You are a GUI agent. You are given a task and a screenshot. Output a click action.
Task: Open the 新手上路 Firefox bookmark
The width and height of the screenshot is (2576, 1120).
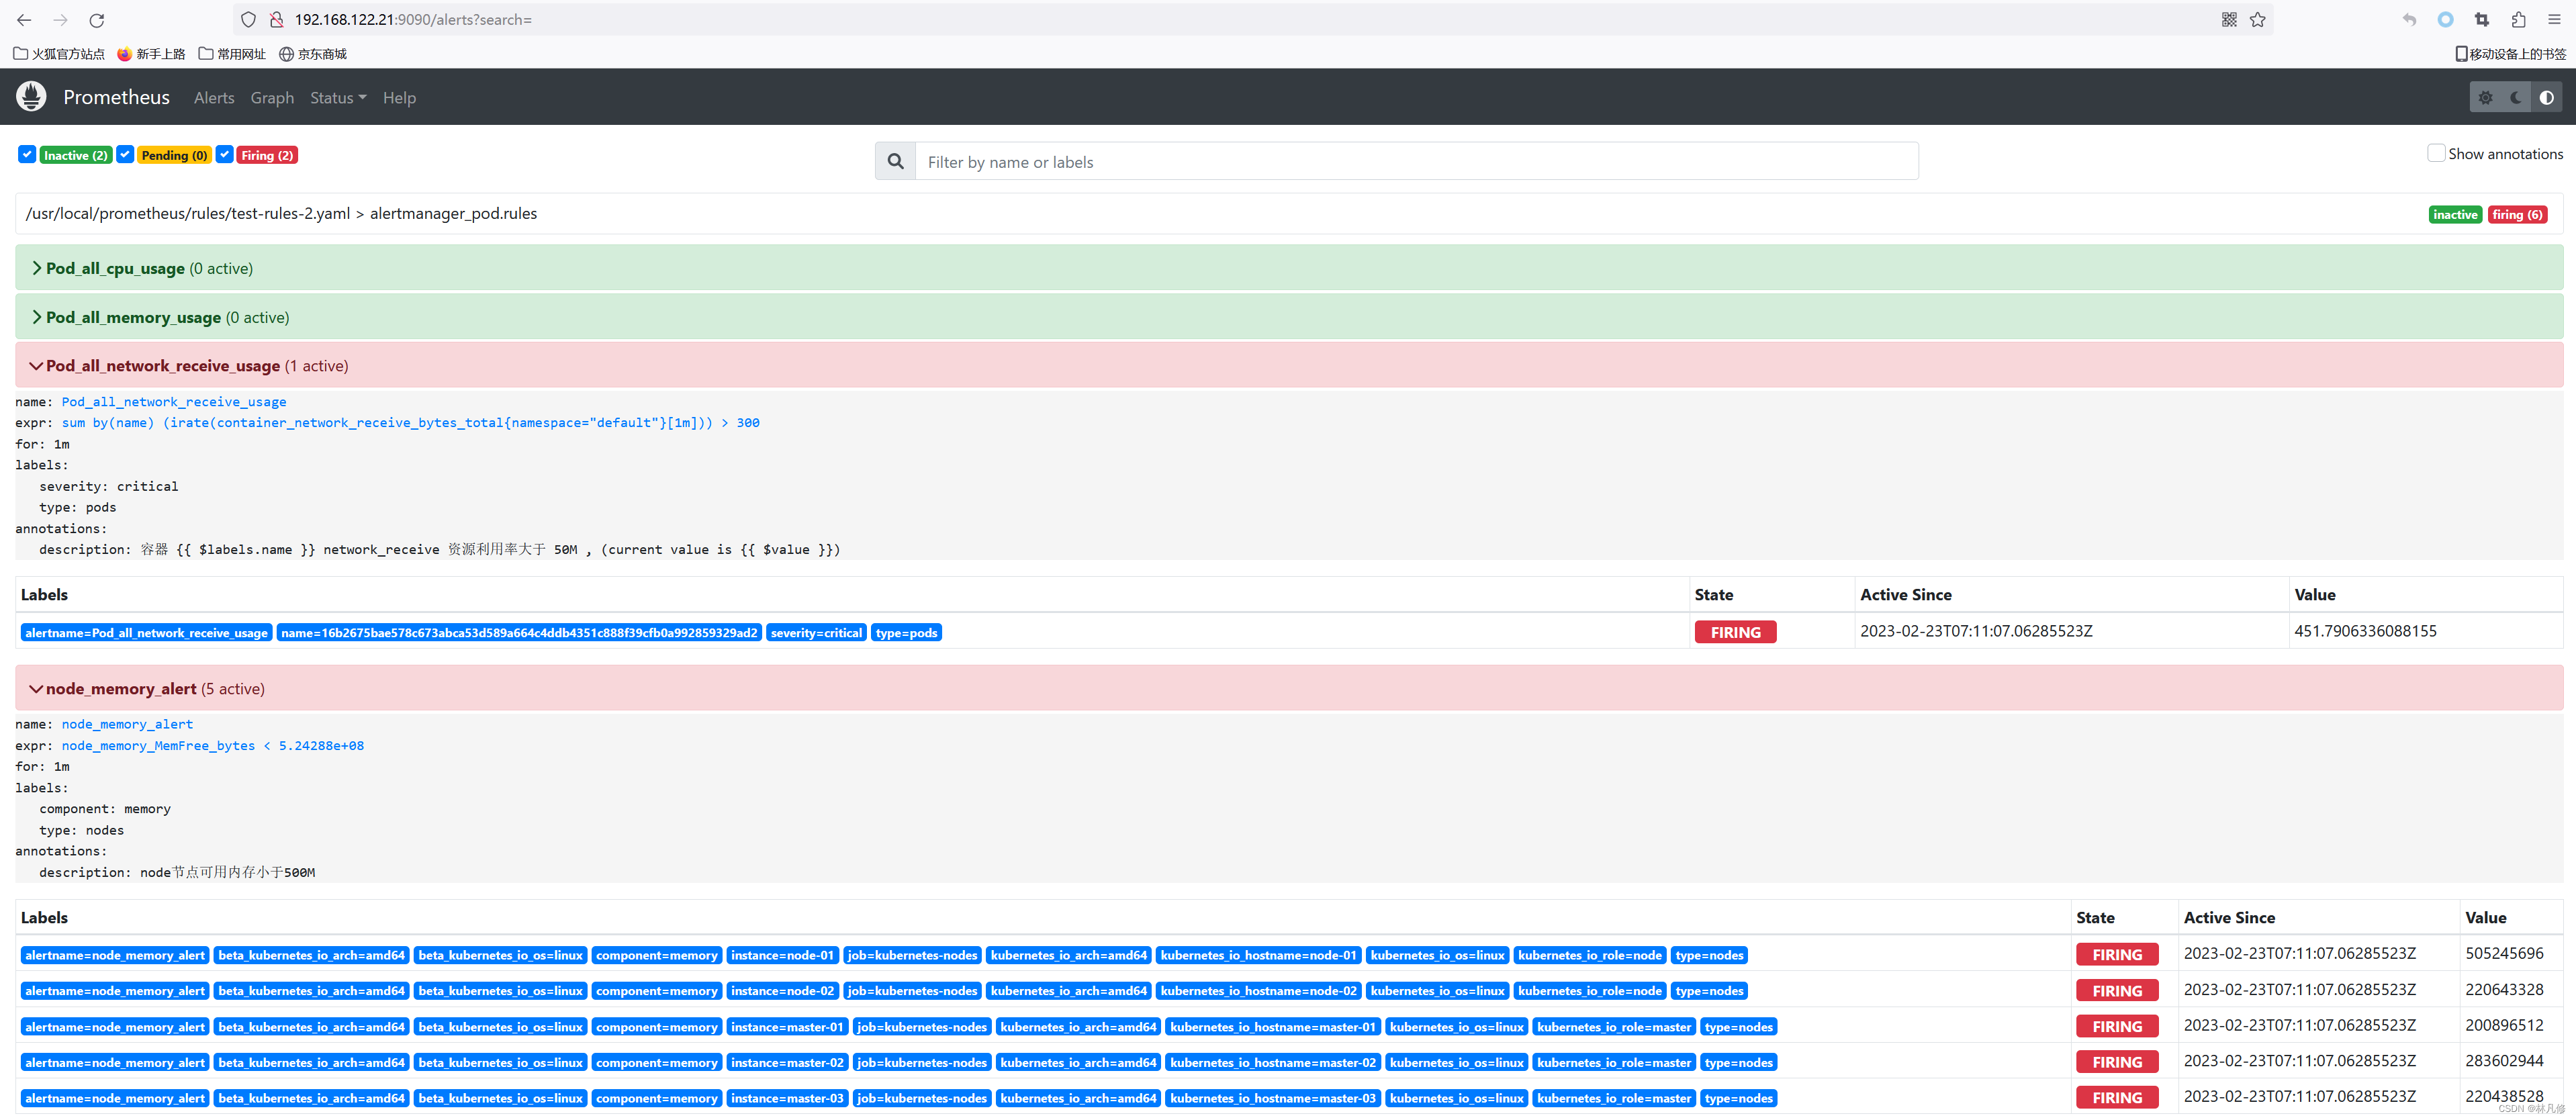click(x=152, y=54)
